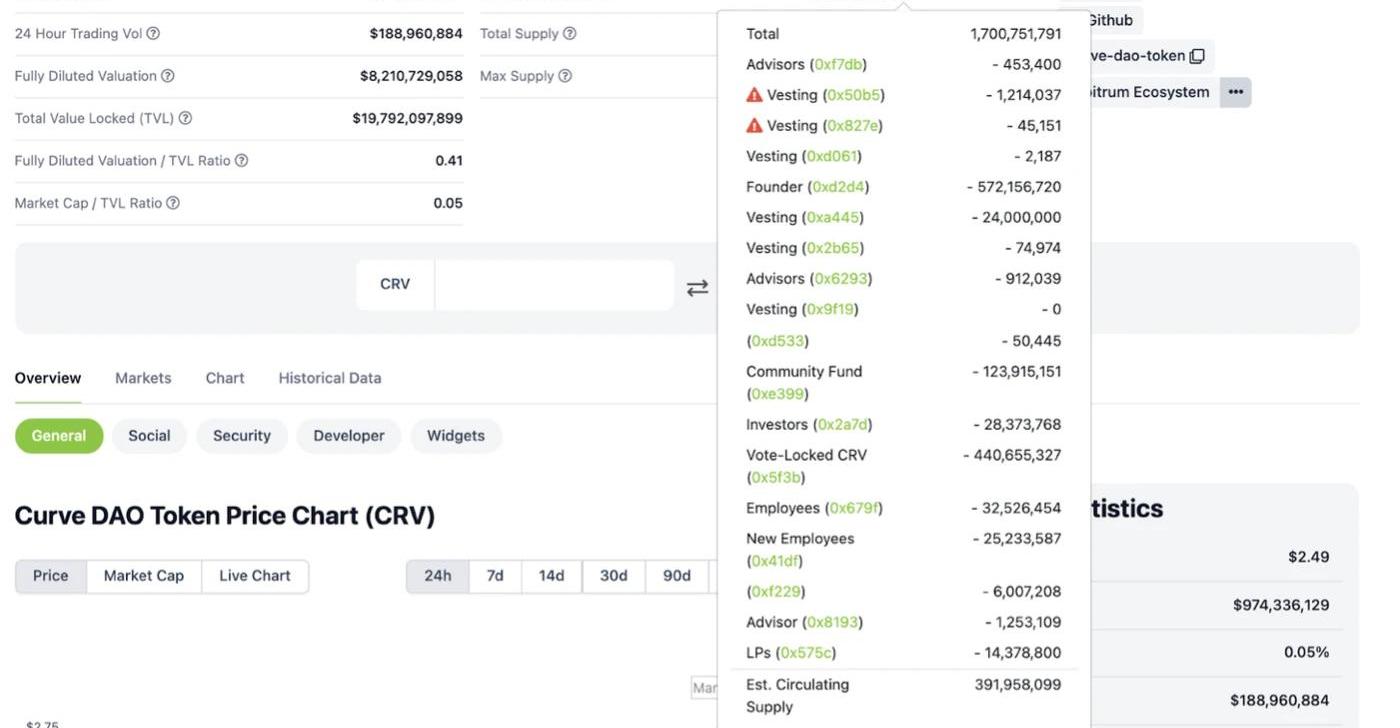1400x728 pixels.
Task: Open the Historical Data tab
Action: click(x=330, y=378)
